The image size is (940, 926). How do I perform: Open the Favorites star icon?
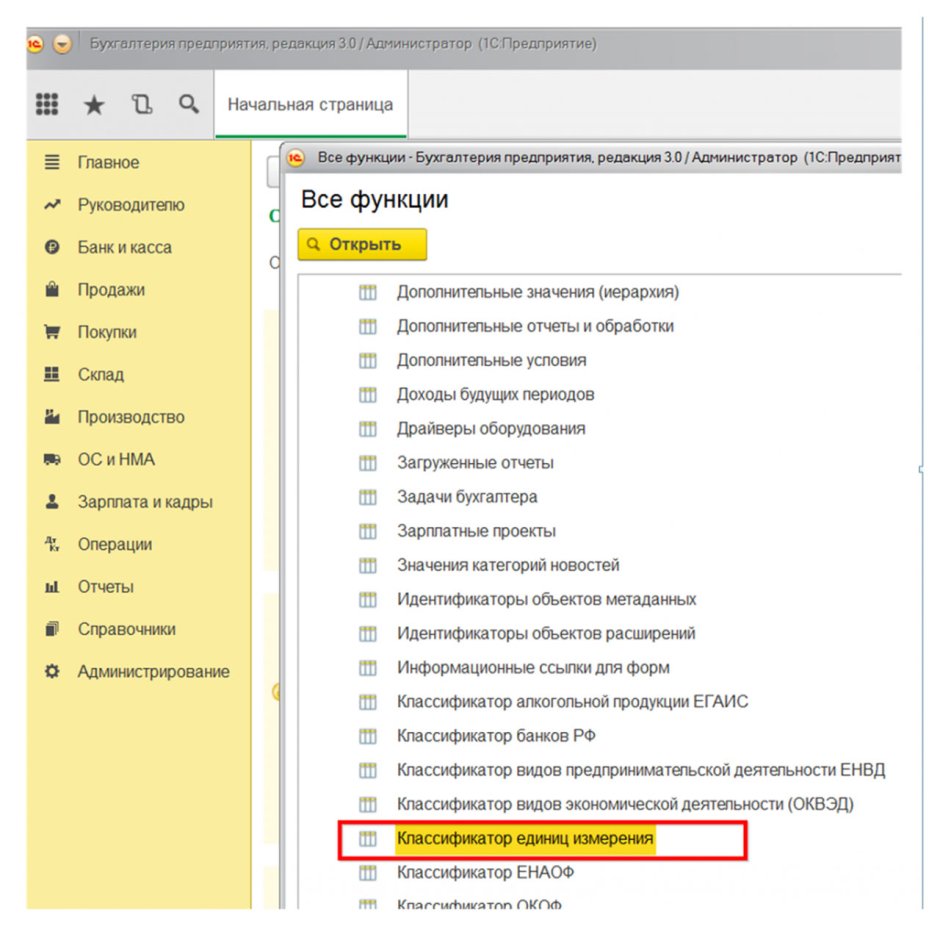[94, 105]
